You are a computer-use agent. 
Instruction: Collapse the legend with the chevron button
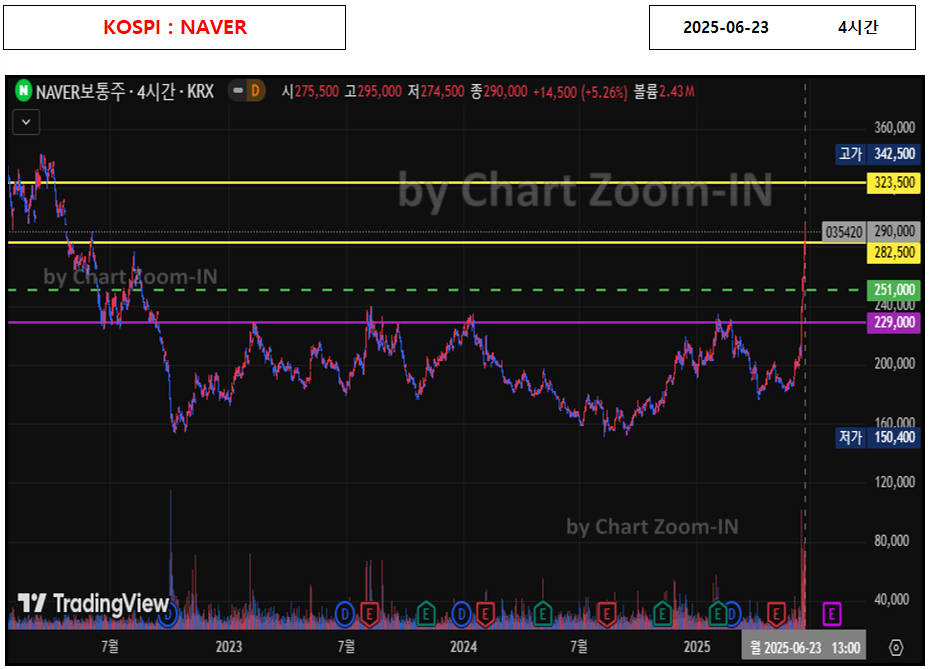[26, 122]
